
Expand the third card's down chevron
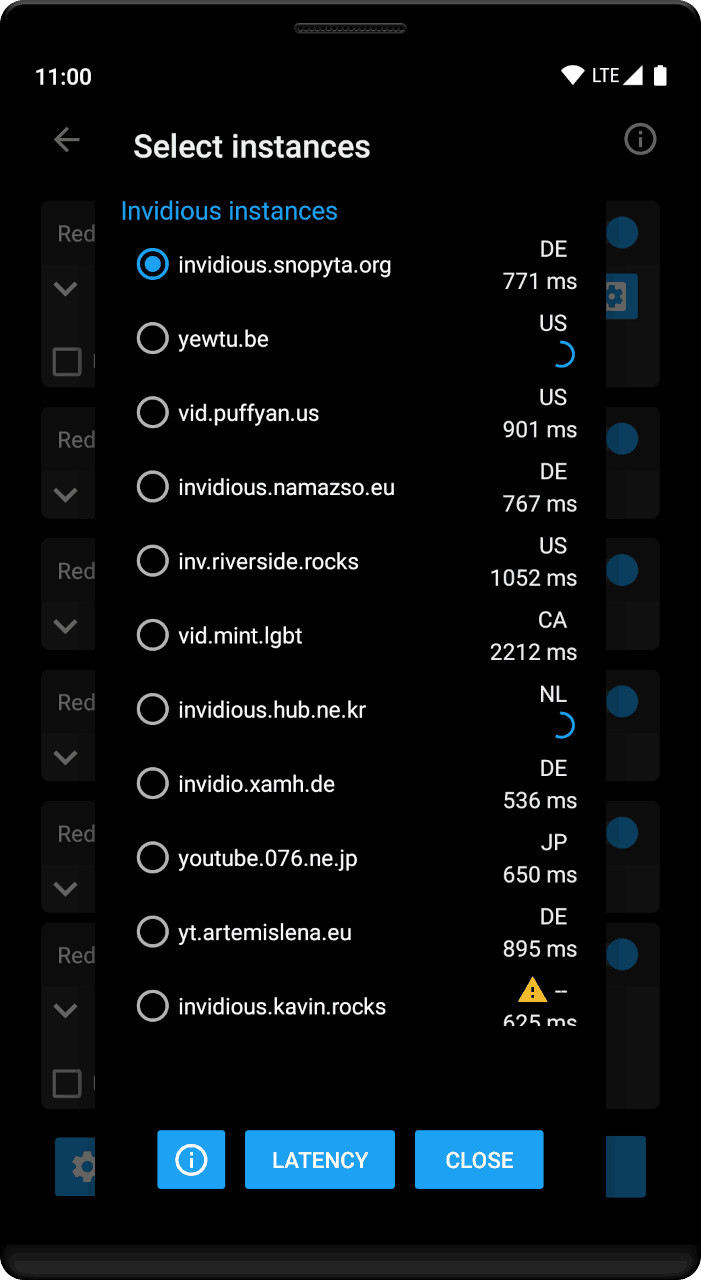click(x=66, y=626)
